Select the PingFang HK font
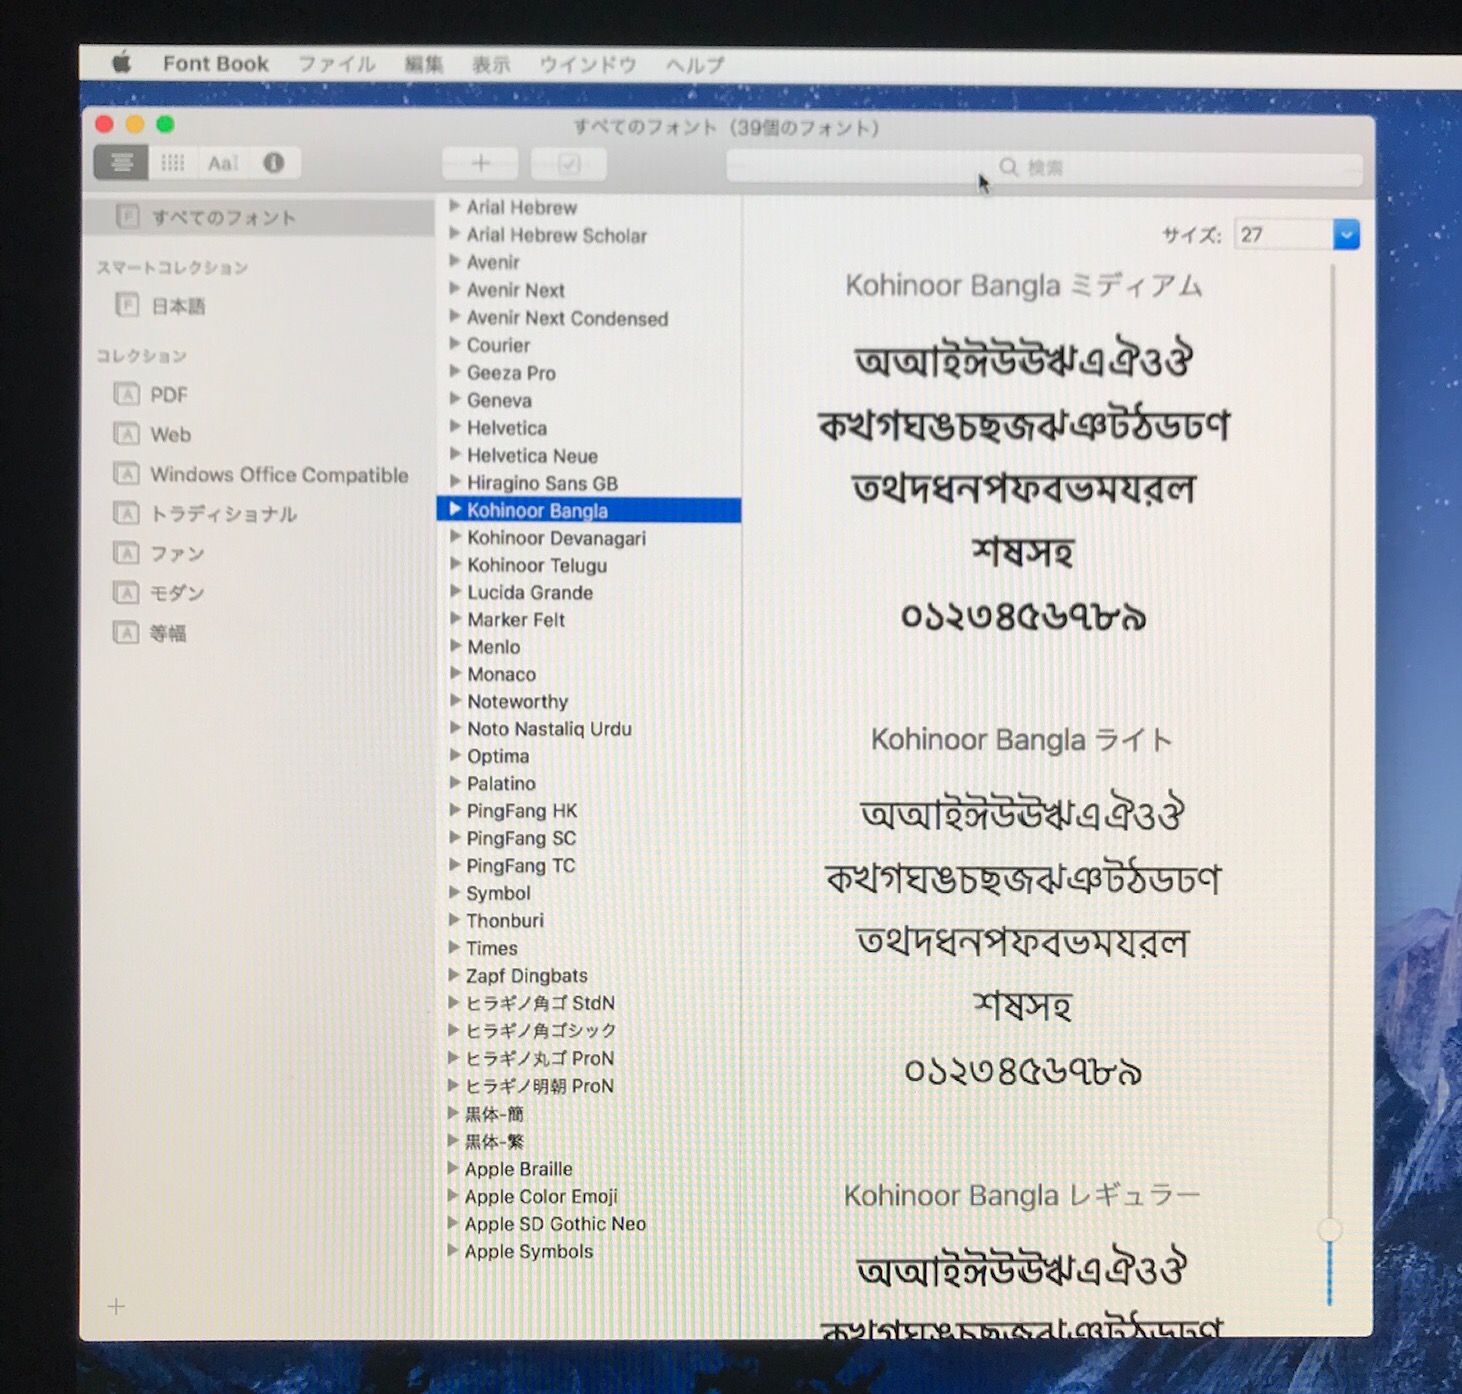This screenshot has height=1394, width=1462. click(x=522, y=811)
